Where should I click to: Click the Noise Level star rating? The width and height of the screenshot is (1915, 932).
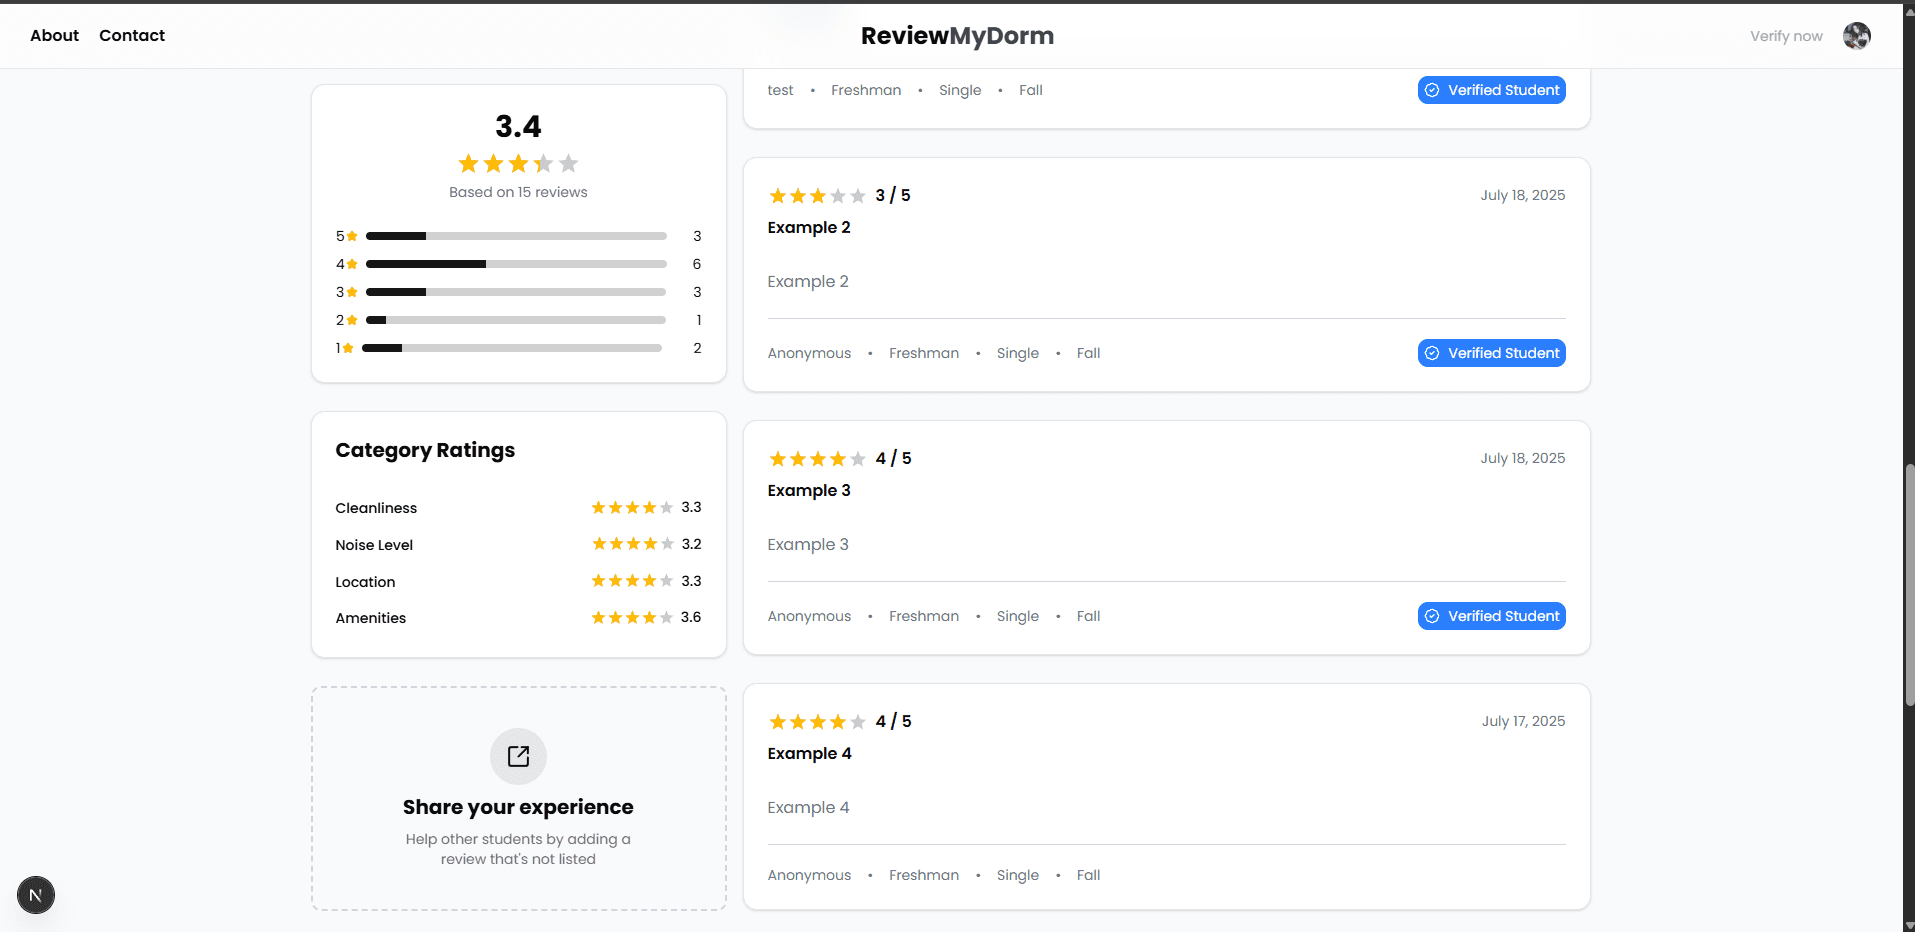[x=632, y=544]
